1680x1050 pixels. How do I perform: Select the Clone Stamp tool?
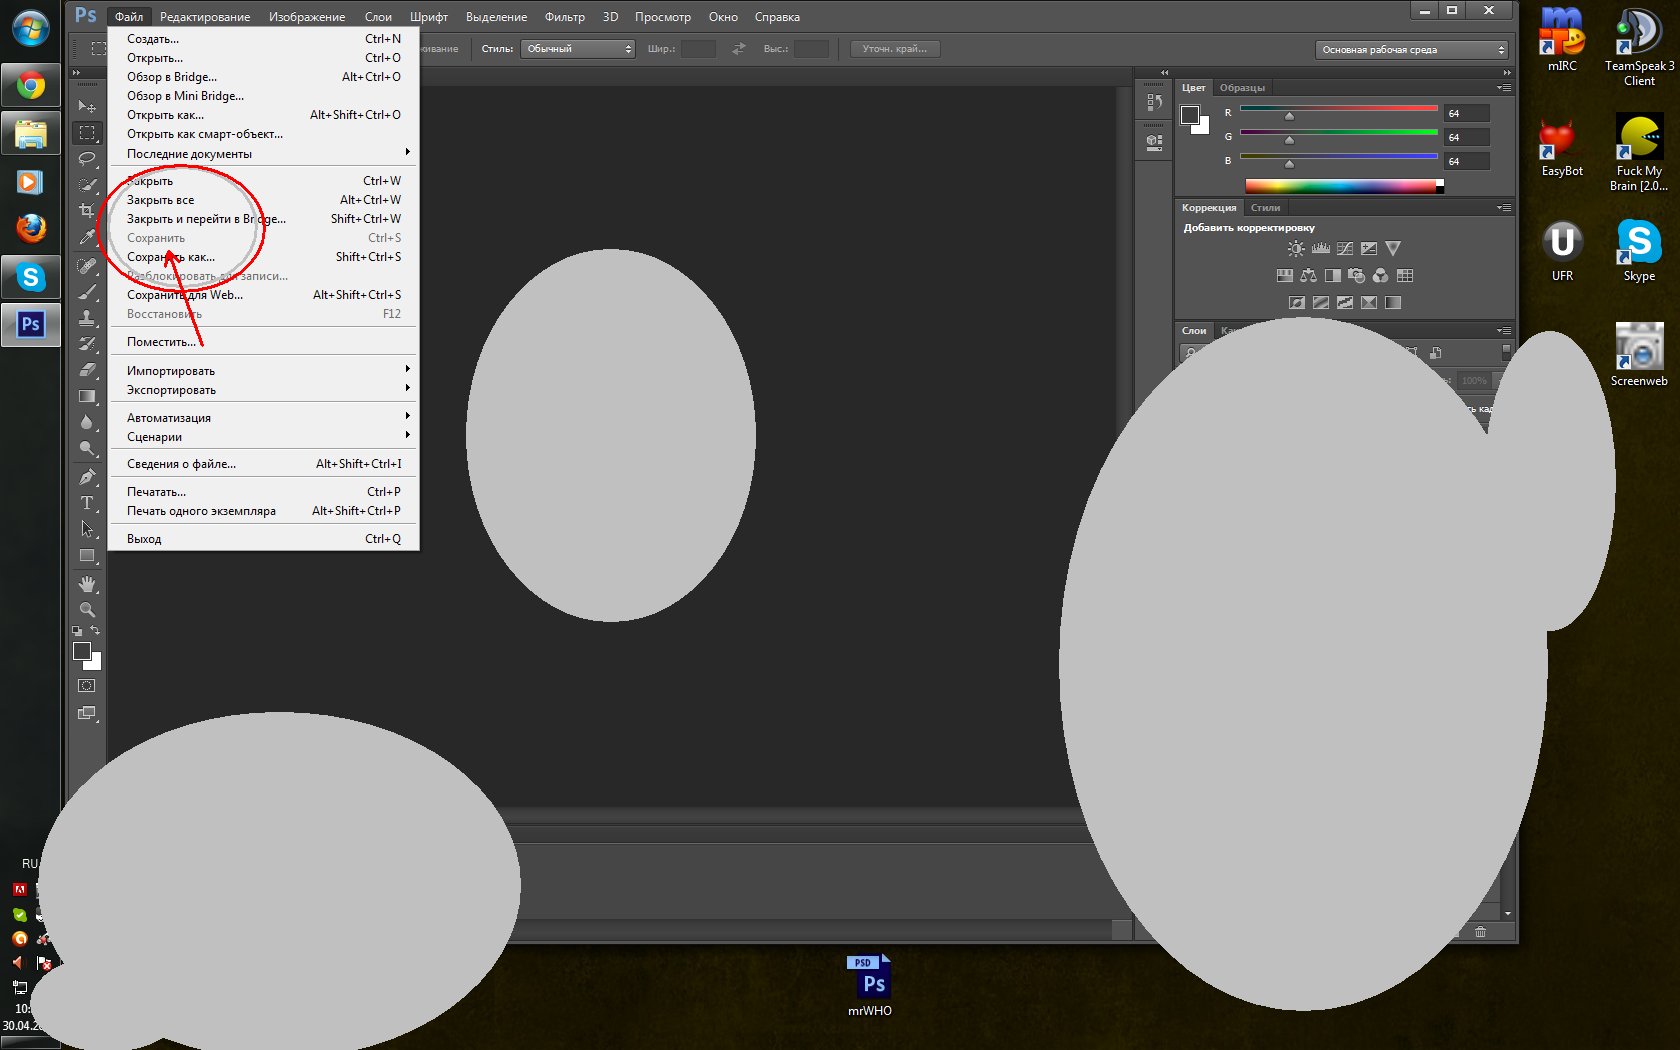point(87,318)
